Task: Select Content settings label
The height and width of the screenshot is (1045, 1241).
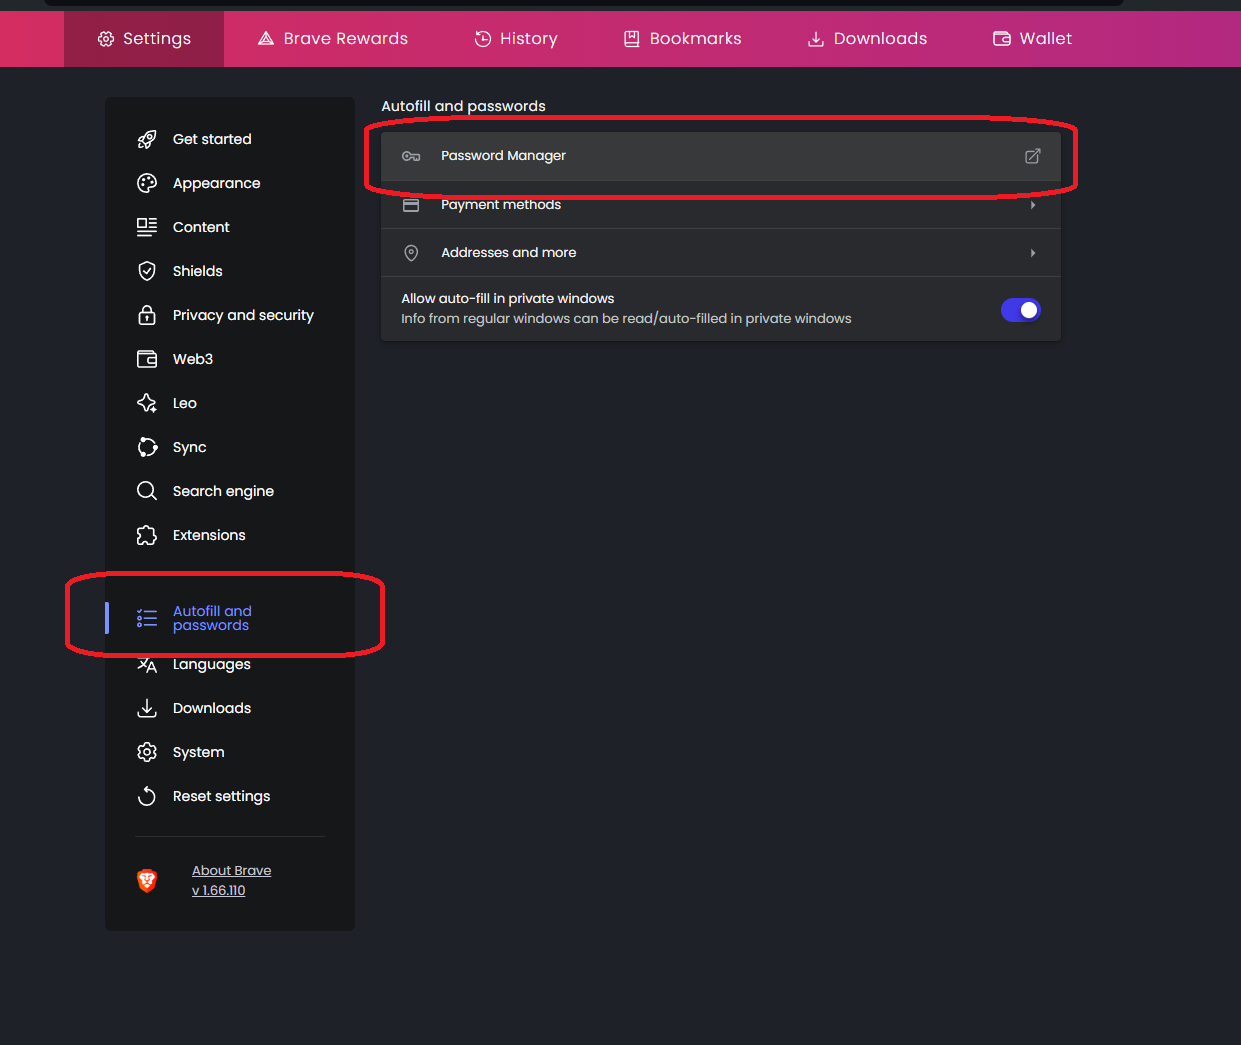Action: tap(201, 227)
